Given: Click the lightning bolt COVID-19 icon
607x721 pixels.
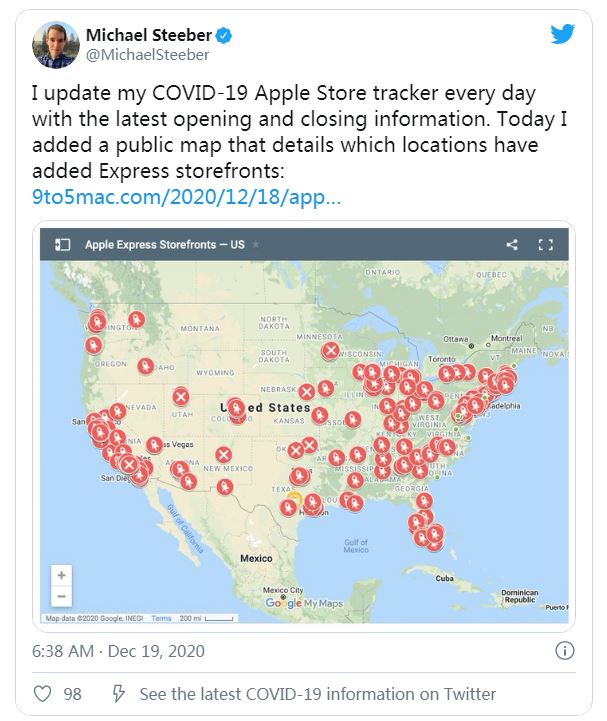Looking at the screenshot, I should [119, 693].
